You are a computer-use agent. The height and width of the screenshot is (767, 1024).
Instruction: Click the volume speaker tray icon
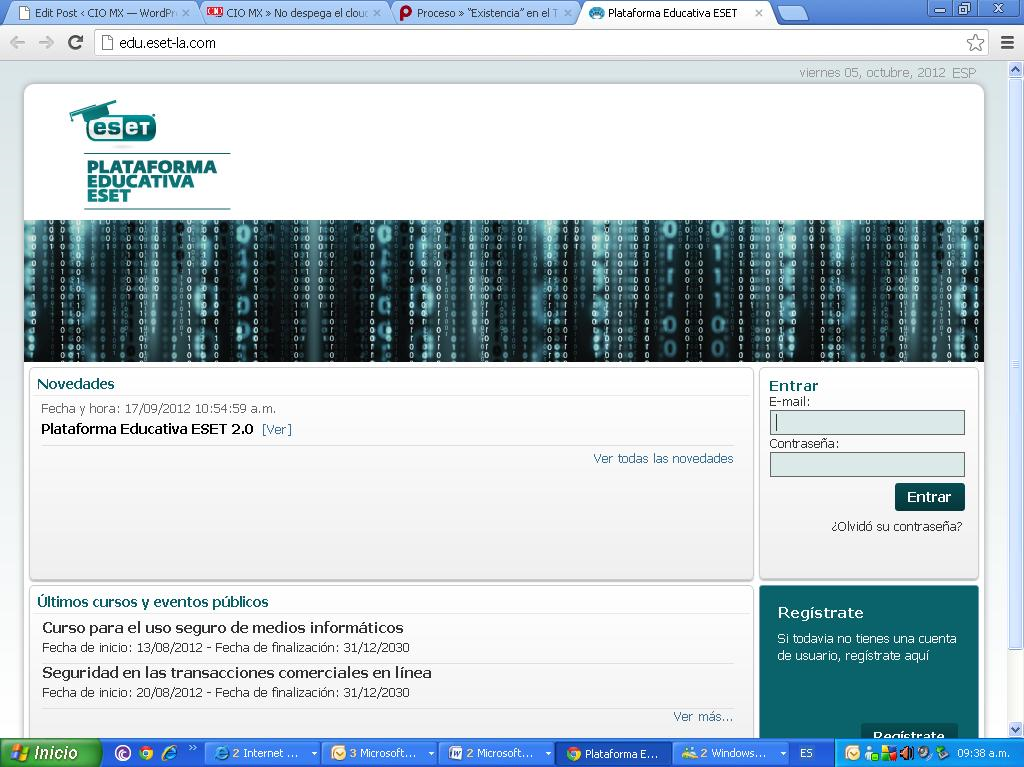coord(906,753)
